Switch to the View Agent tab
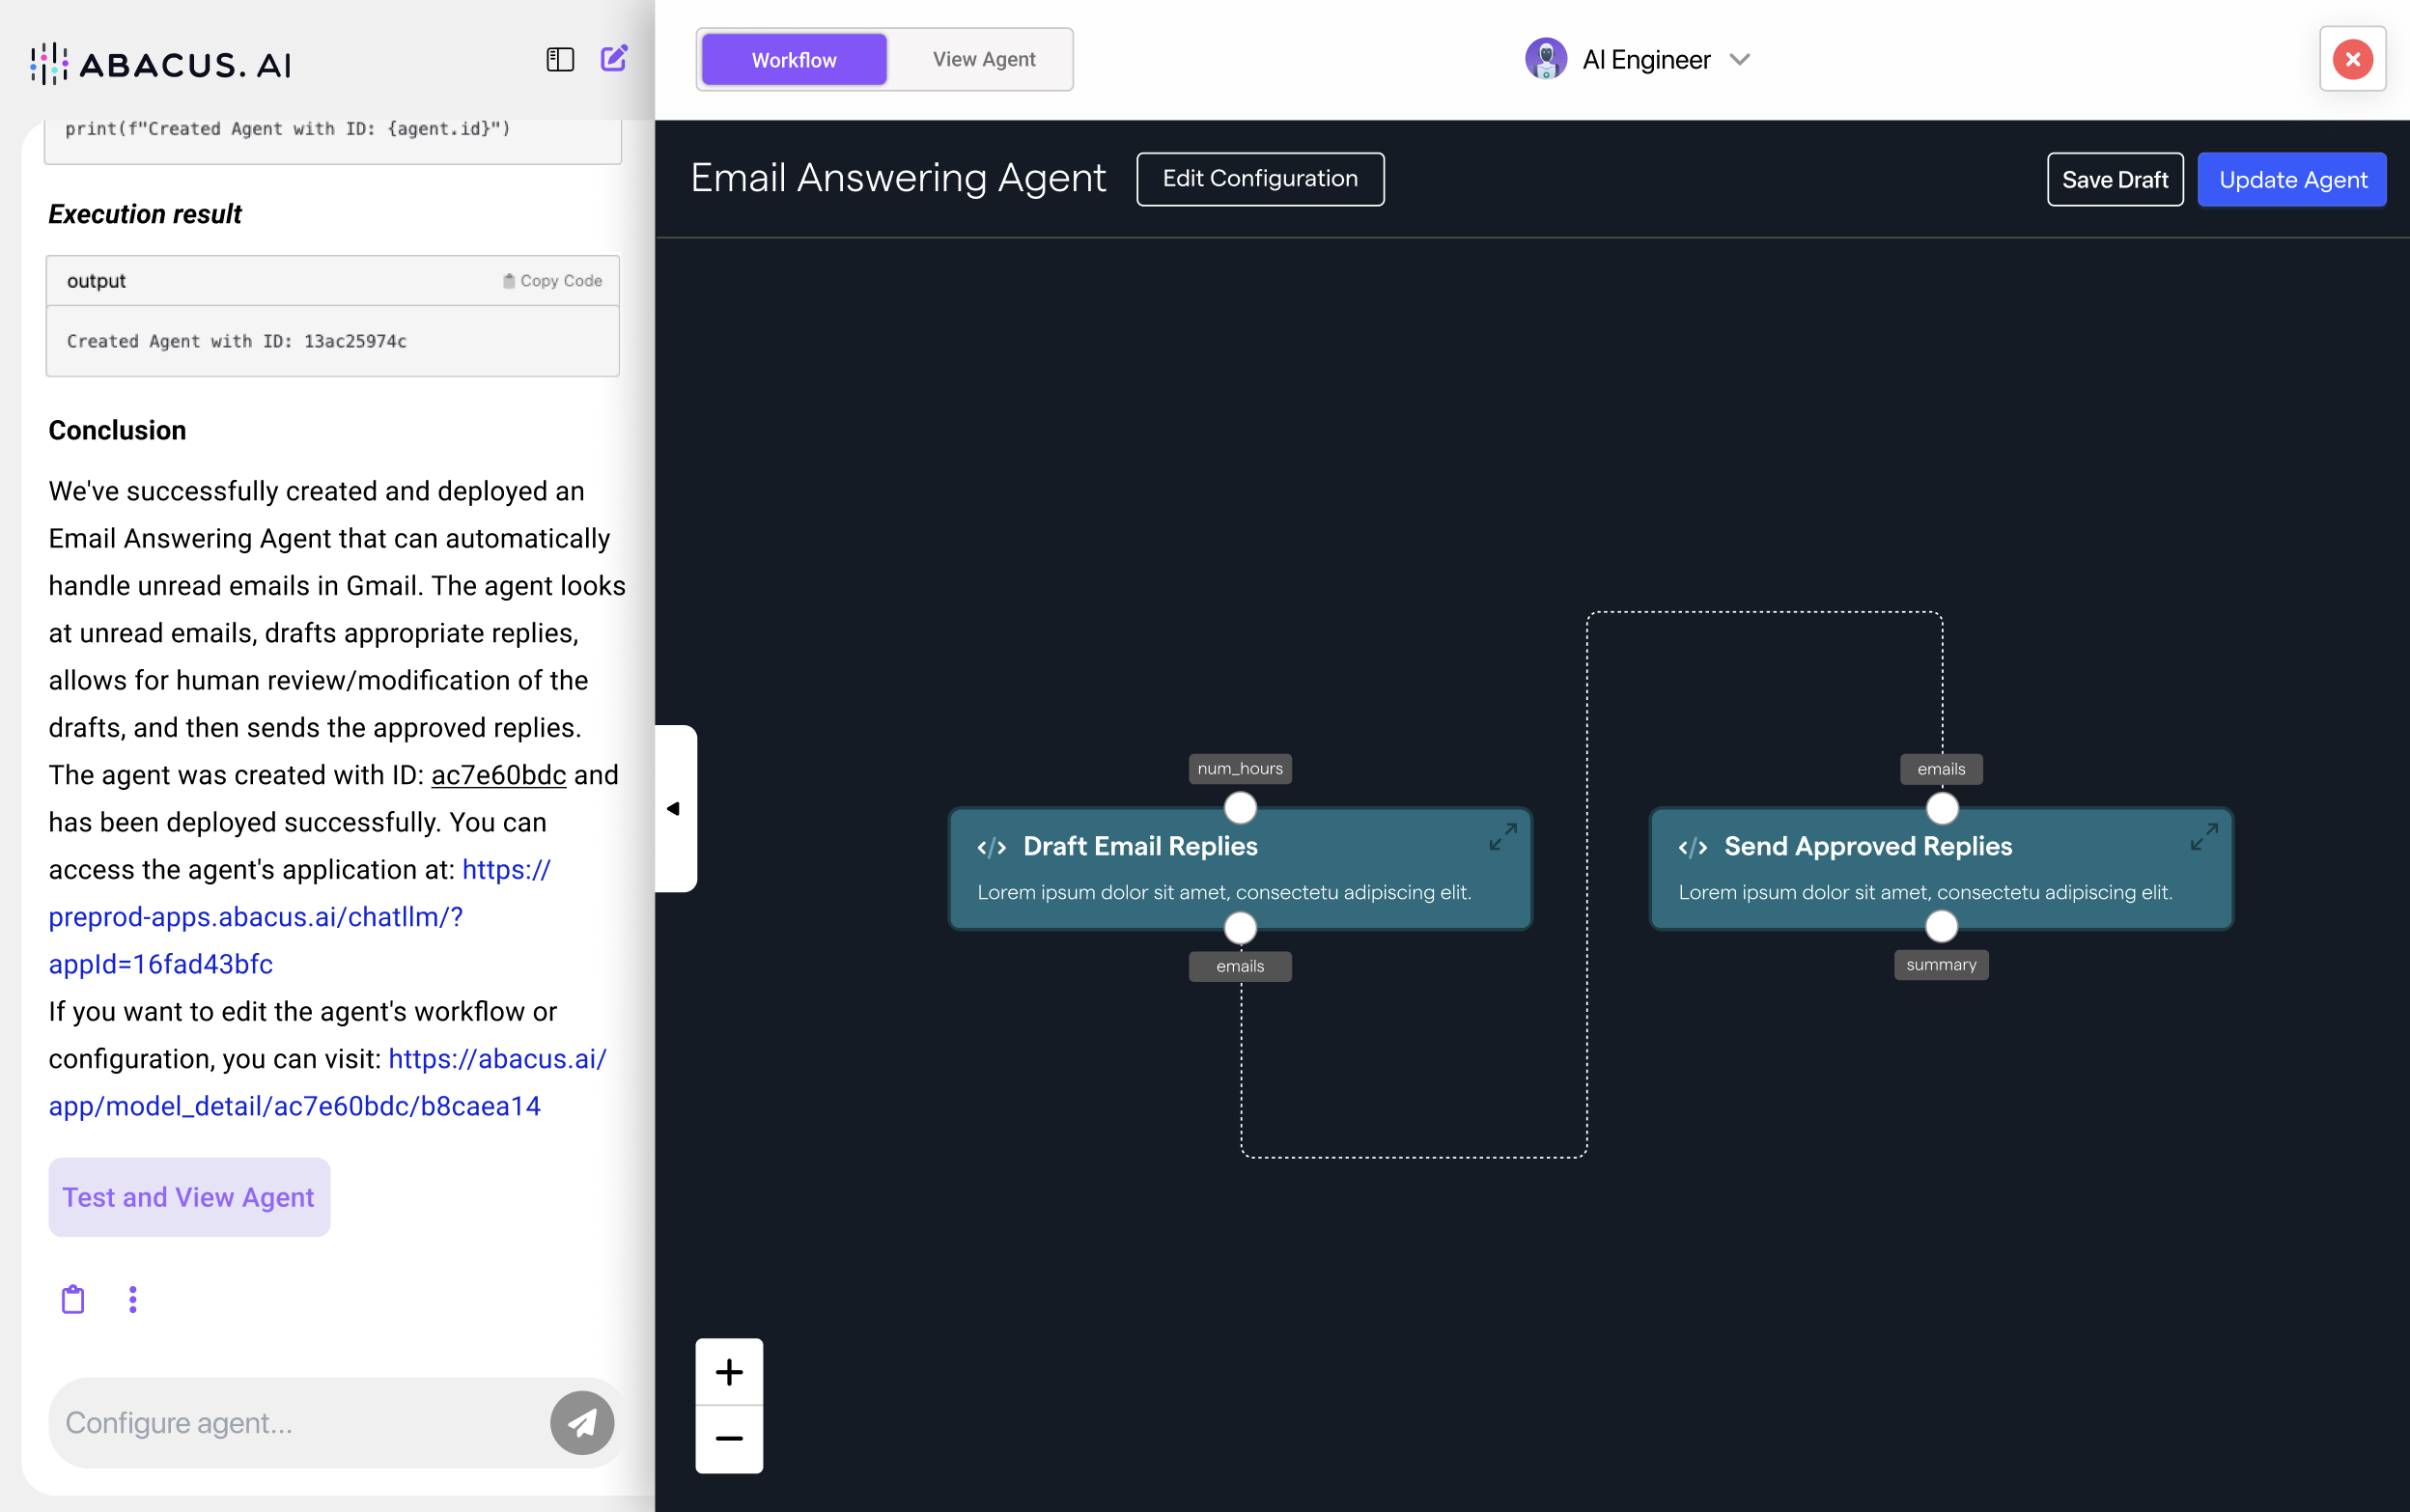This screenshot has width=2410, height=1512. coord(983,60)
